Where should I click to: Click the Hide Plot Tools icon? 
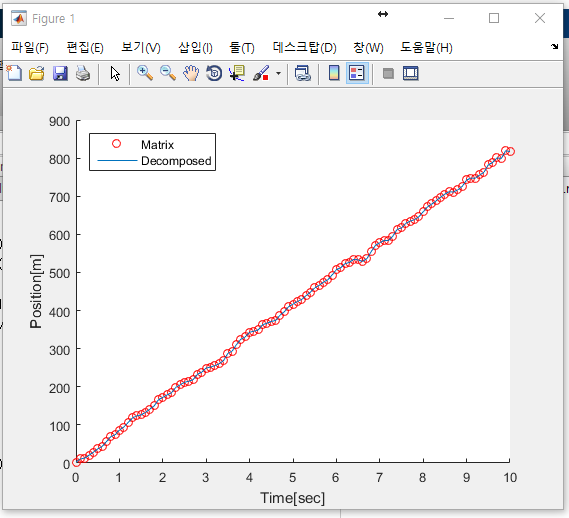point(388,74)
